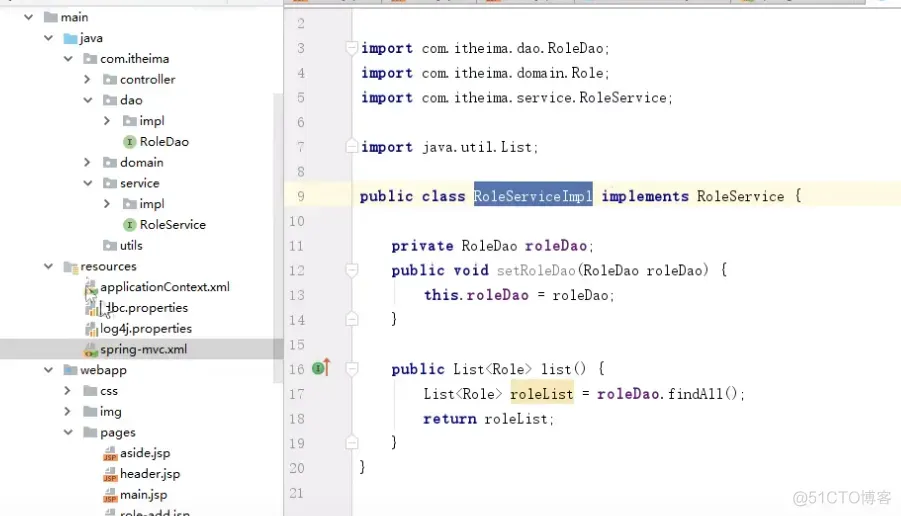Click the implements-method gutter icon on line 16
The image size is (901, 516).
[x=321, y=367]
